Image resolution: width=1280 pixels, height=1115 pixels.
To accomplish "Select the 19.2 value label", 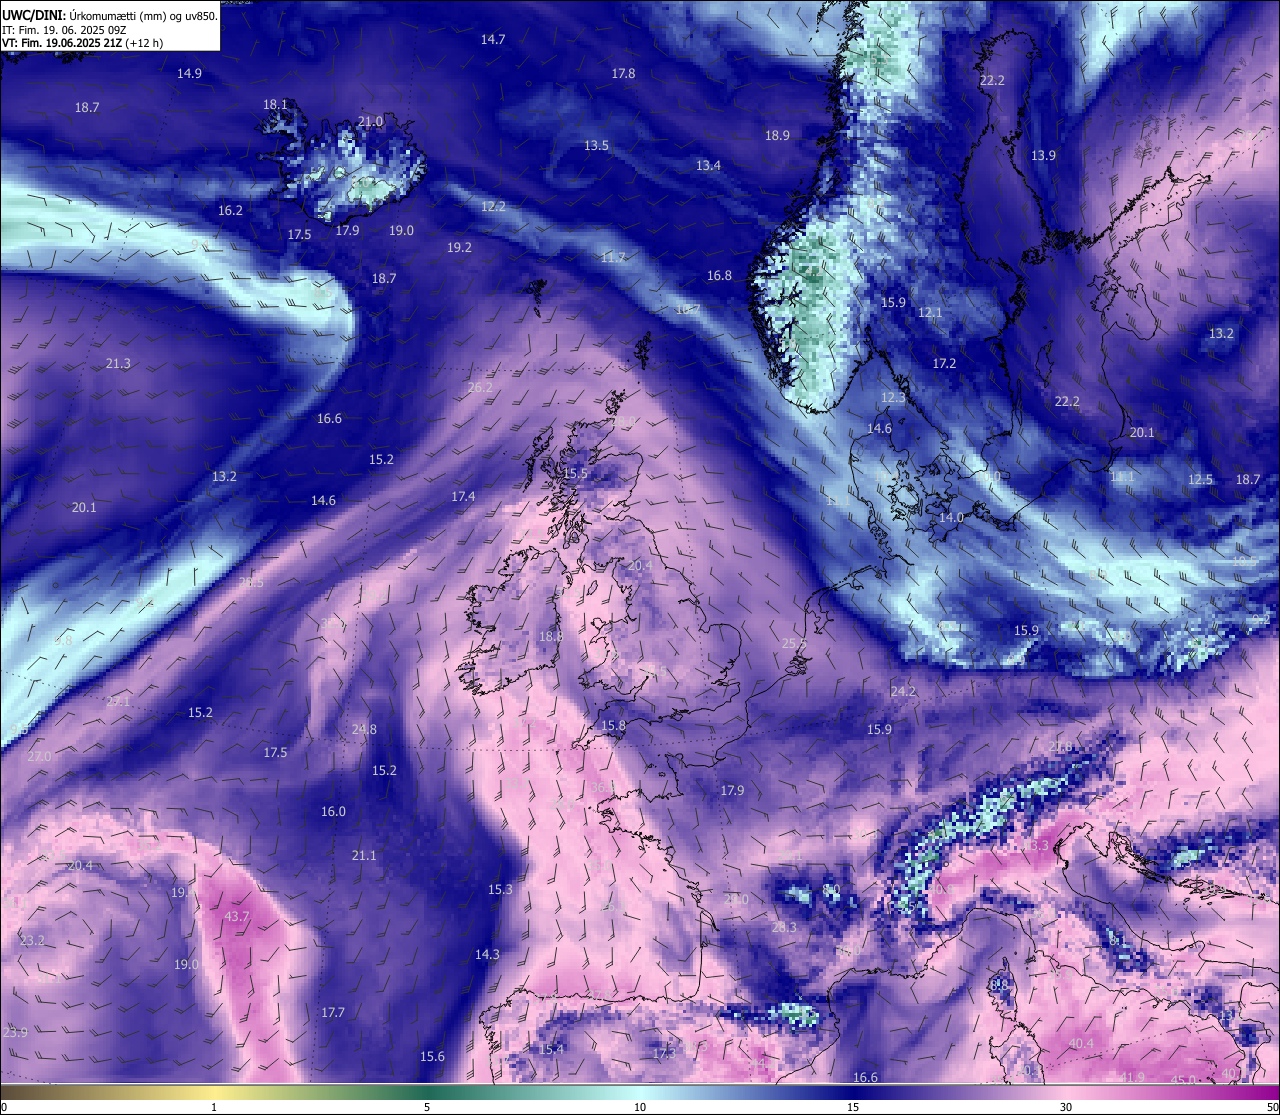I will [459, 247].
